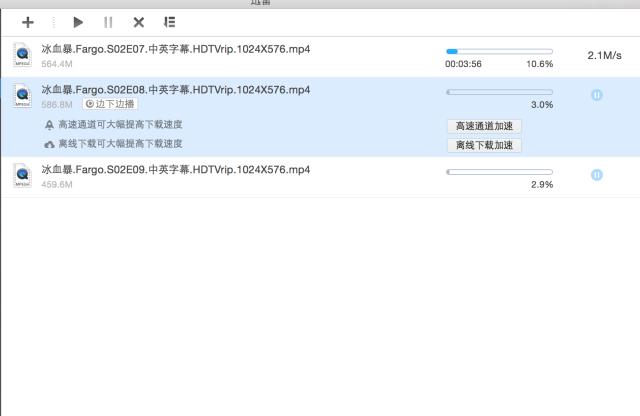This screenshot has height=416, width=640.
Task: Toggle pause circle on Fargo.S02E08 row
Action: pos(596,95)
